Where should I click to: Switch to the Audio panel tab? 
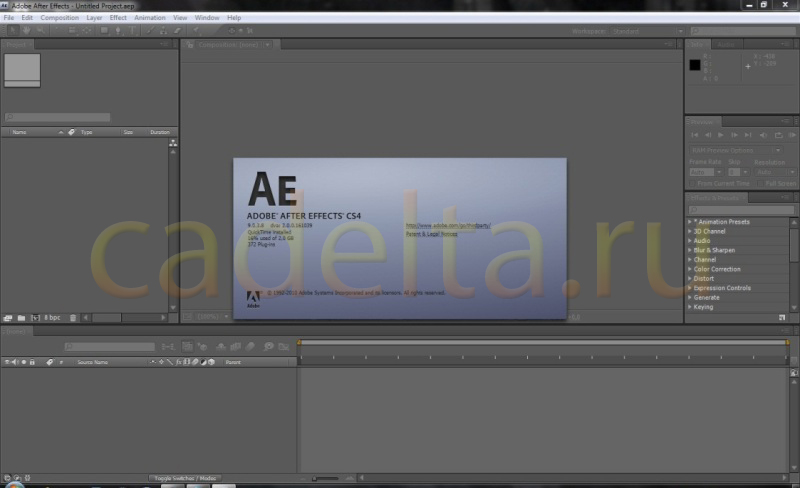click(726, 44)
